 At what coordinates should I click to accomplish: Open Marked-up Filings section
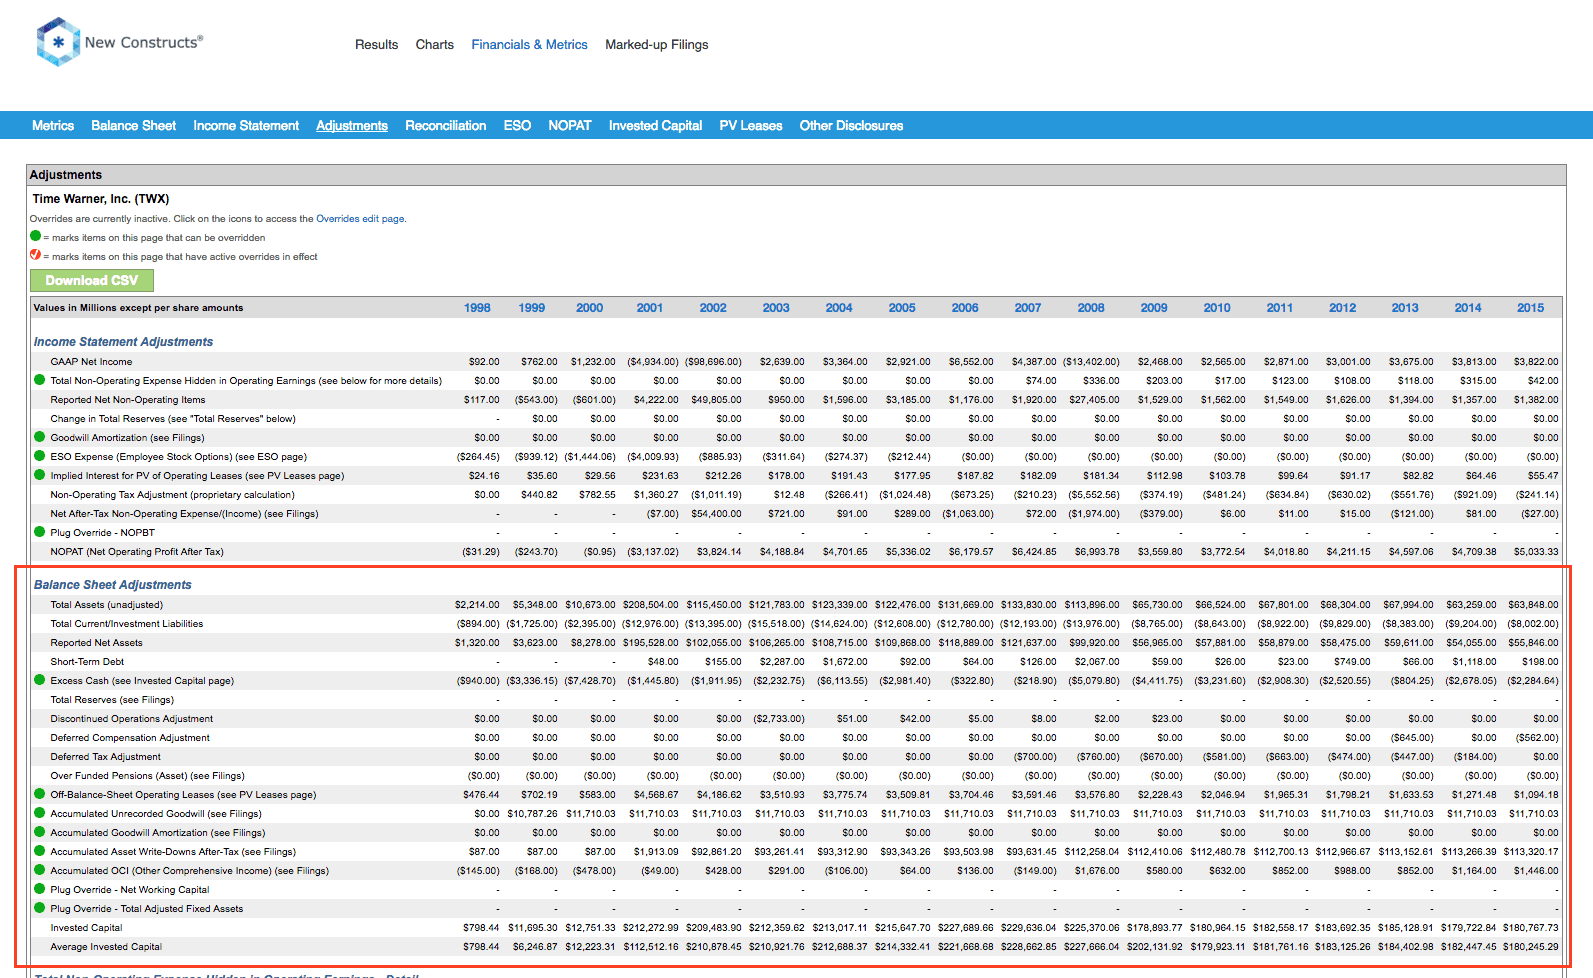656,45
